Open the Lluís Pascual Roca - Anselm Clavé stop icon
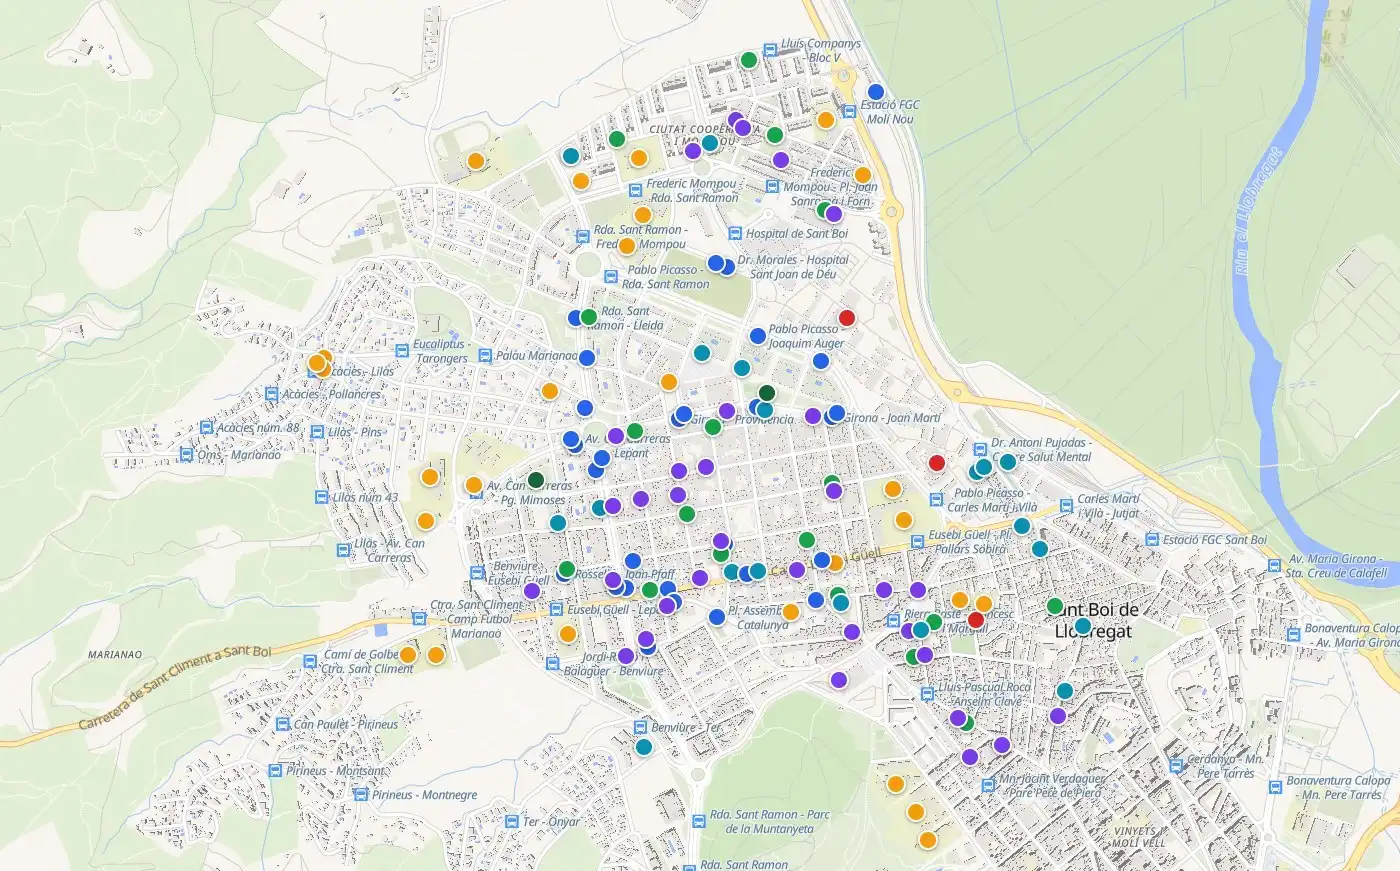 [x=927, y=695]
